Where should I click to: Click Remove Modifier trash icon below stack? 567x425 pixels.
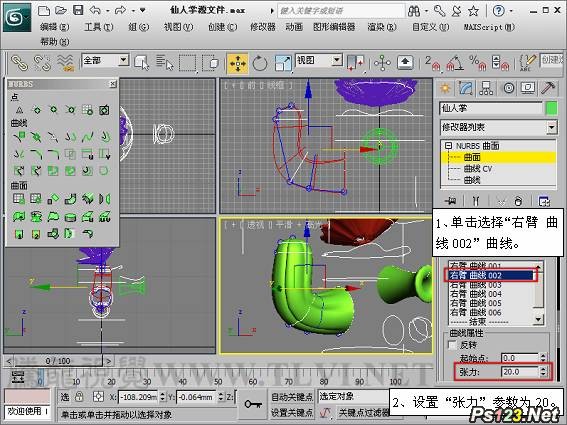tap(518, 201)
